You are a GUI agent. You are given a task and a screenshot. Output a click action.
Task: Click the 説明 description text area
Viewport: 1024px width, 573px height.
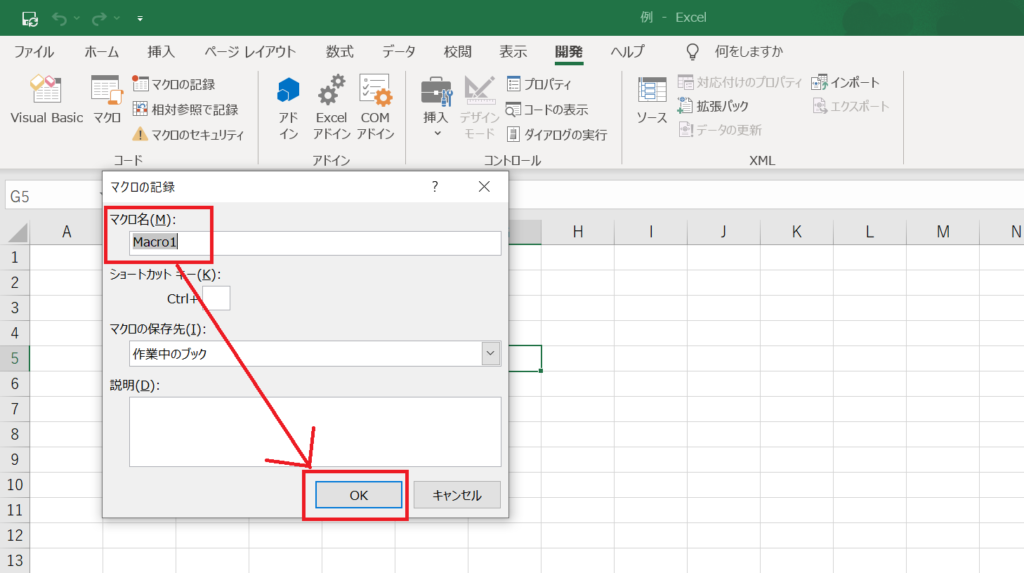click(x=315, y=431)
